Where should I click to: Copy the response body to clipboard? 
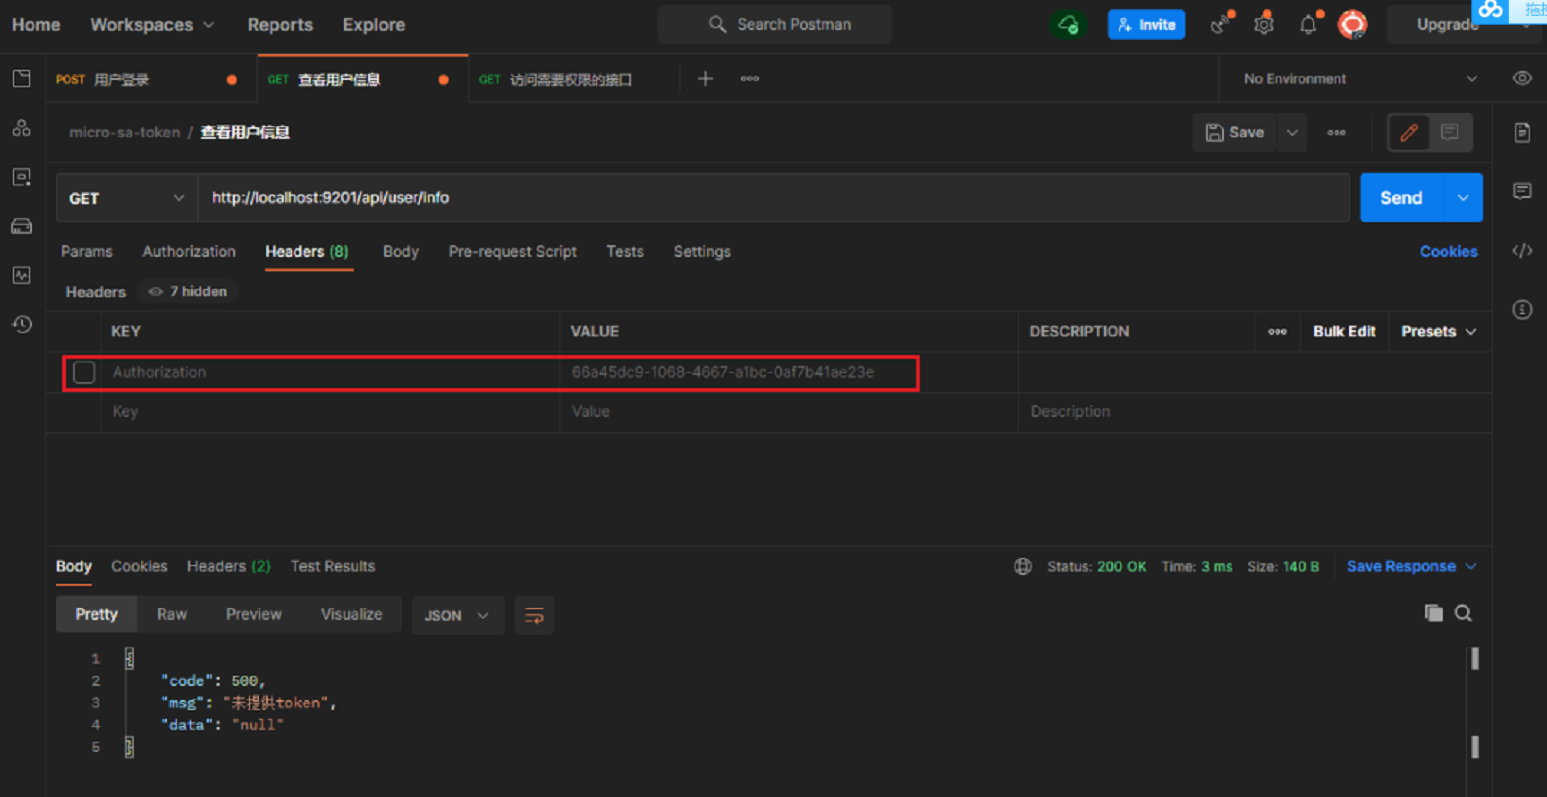1433,613
